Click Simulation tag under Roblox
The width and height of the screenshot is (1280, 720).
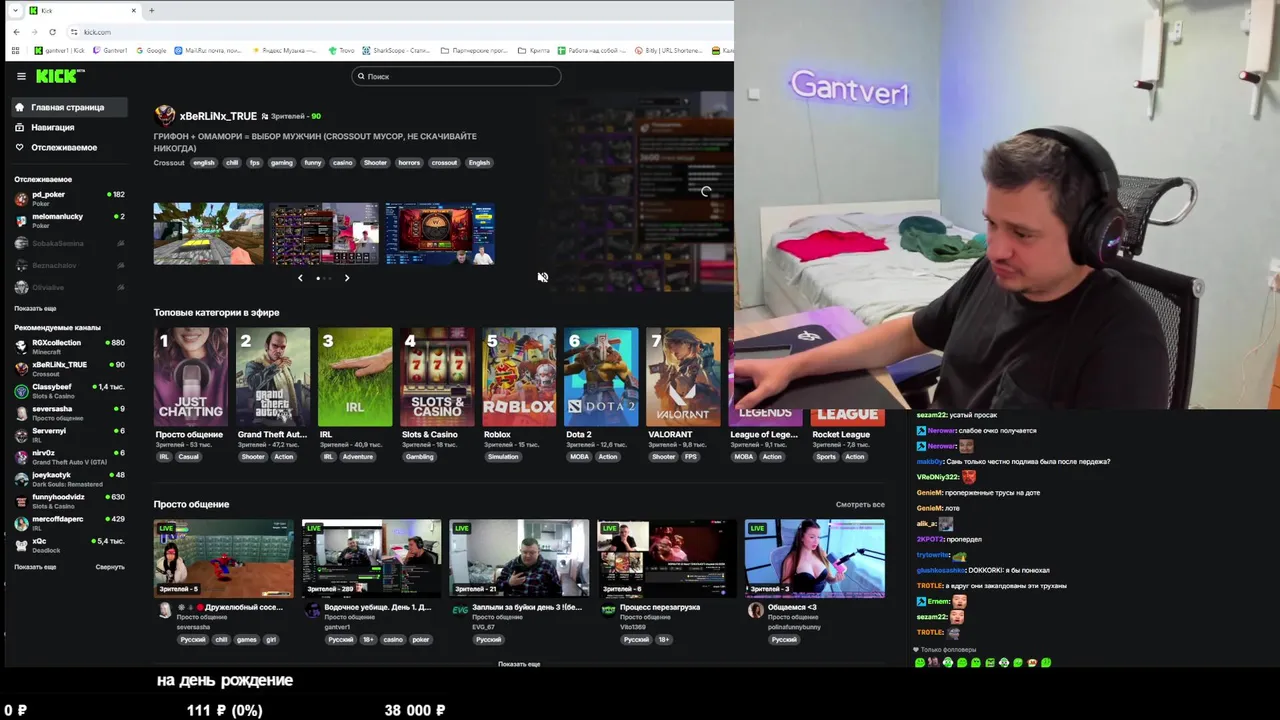503,457
